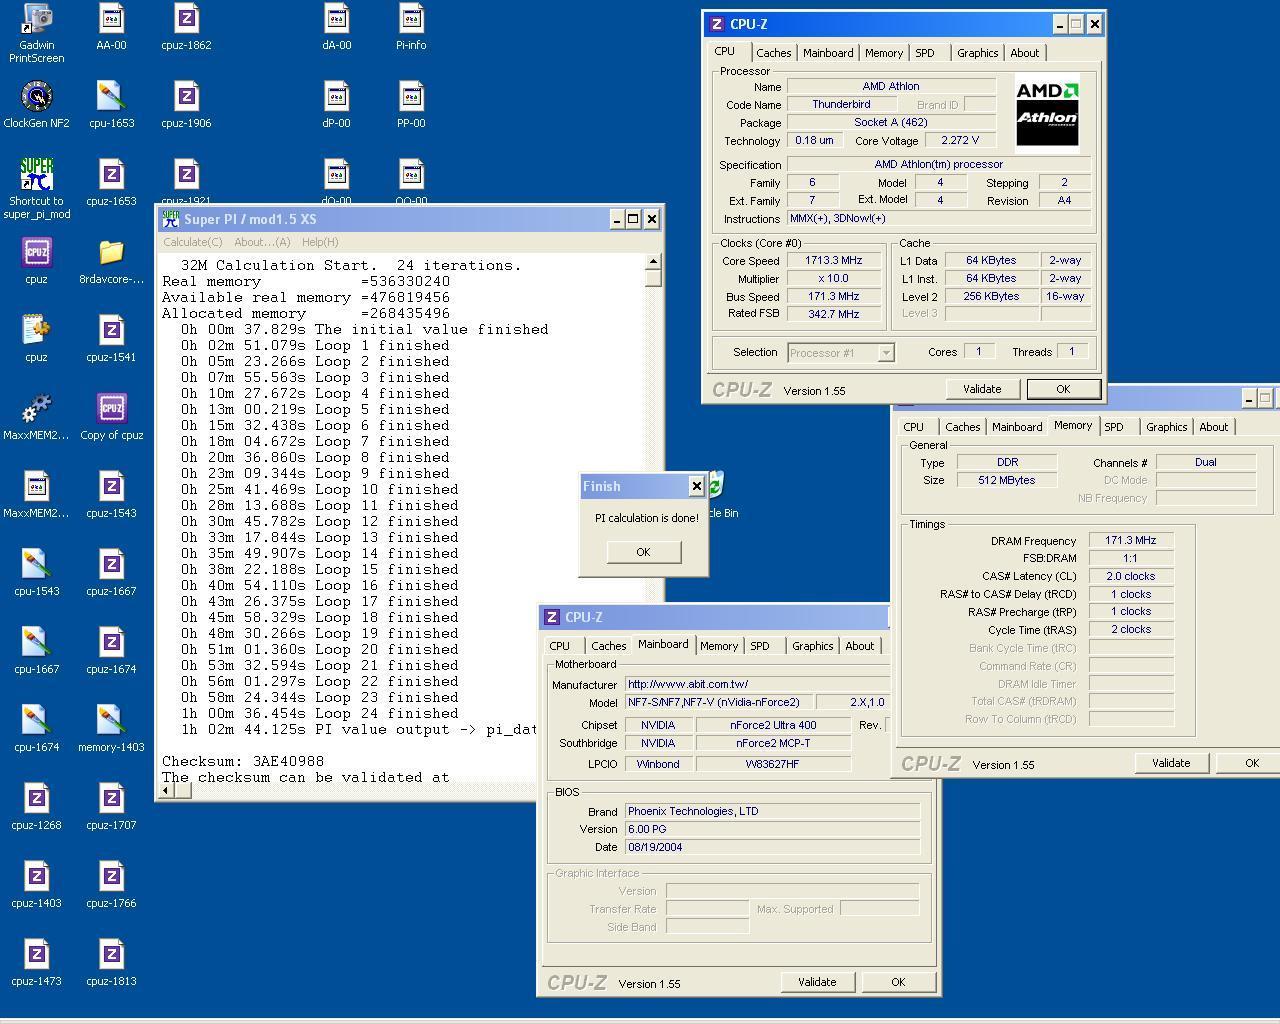Open About tab in top CPU-Z window
Screen dimensions: 1280x1024
pos(1024,53)
